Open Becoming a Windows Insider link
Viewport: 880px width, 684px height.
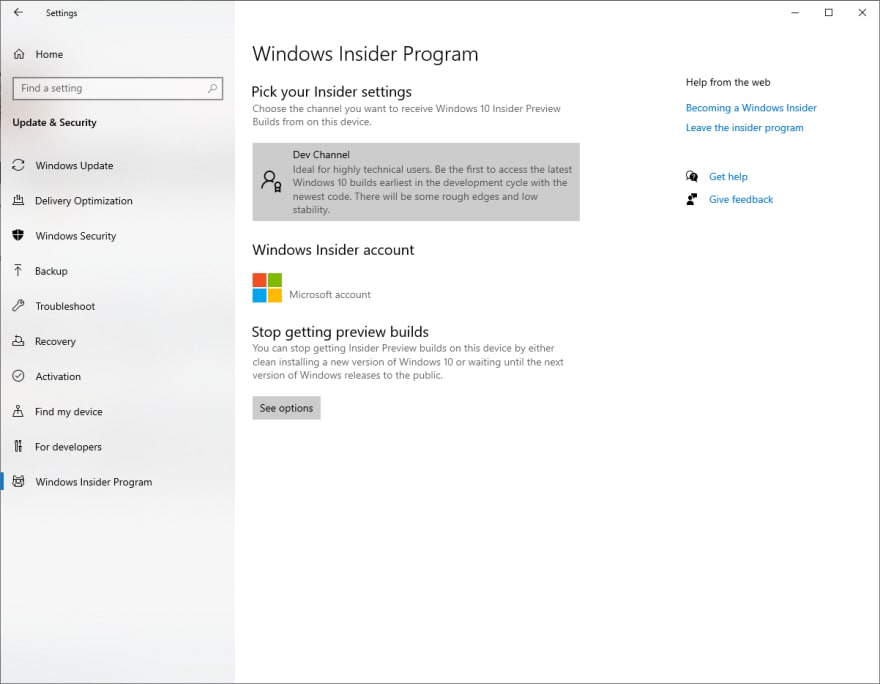tap(751, 108)
